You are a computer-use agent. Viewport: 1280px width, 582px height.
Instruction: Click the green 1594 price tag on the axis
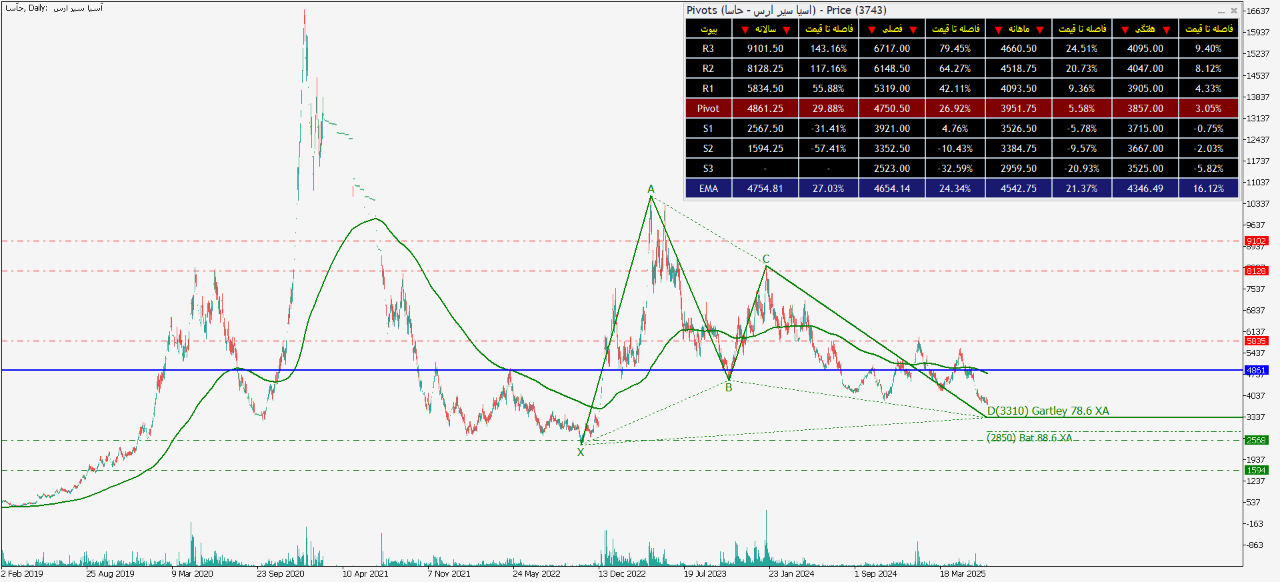[1256, 470]
